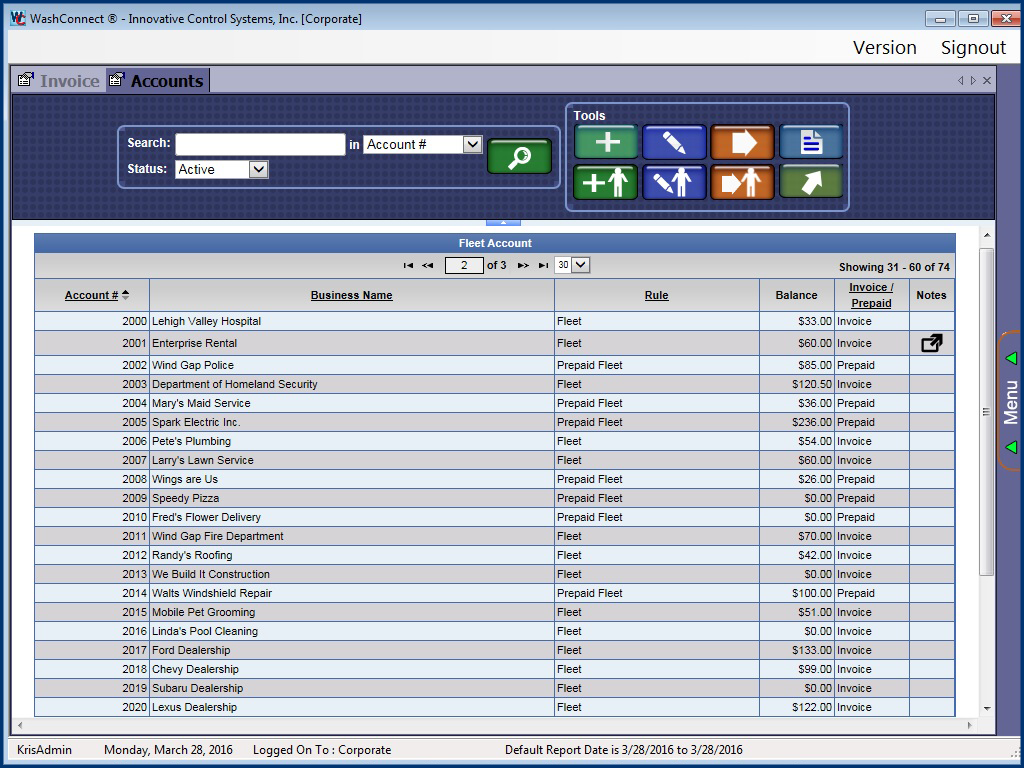Sort by Business Name column header
This screenshot has width=1024, height=768.
coord(351,295)
